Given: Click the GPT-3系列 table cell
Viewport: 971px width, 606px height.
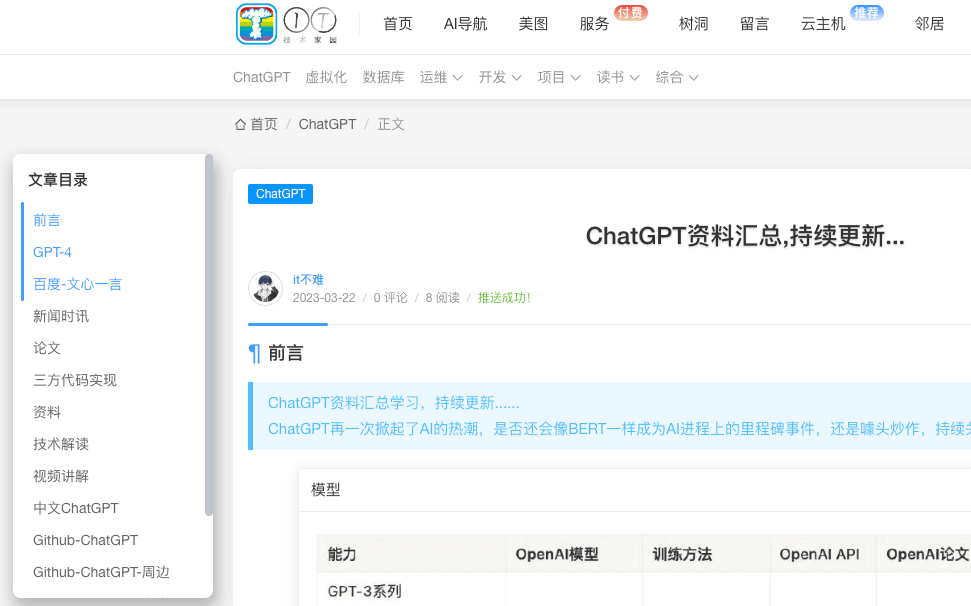Looking at the screenshot, I should pyautogui.click(x=365, y=592).
